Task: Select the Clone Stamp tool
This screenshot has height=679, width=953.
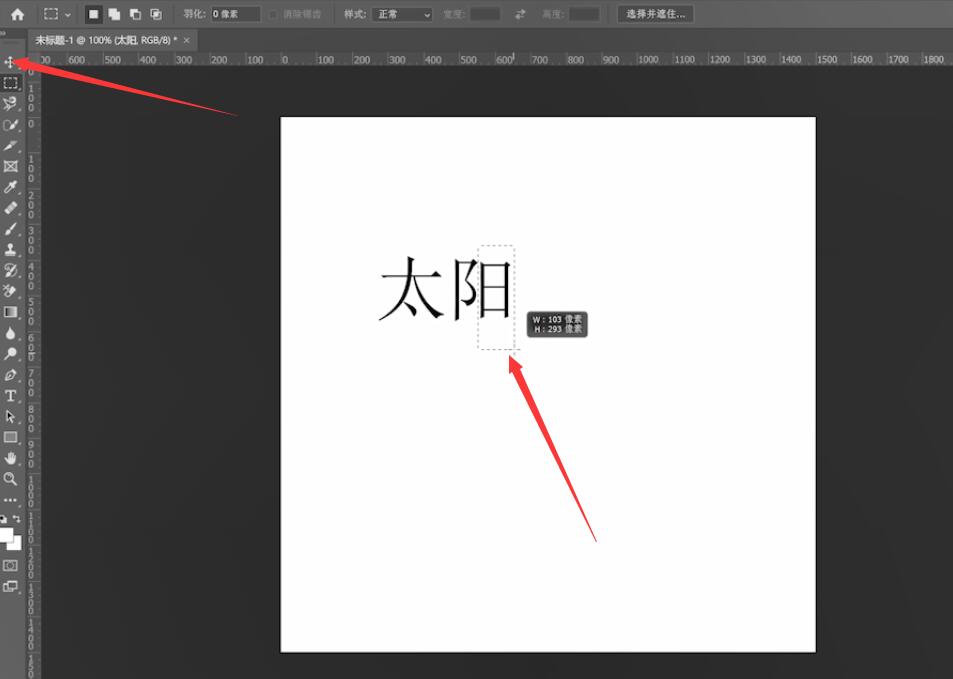Action: click(10, 249)
